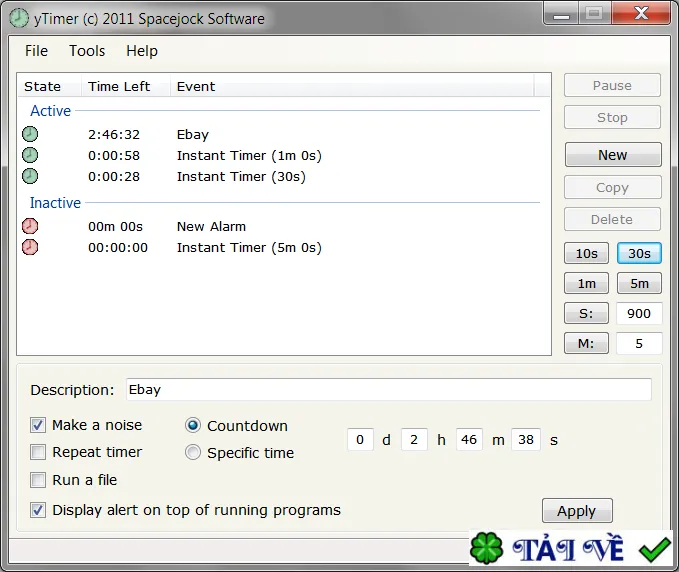Click the green clock icon for Instant Timer (1m 0s)
The width and height of the screenshot is (679, 572).
pos(30,155)
